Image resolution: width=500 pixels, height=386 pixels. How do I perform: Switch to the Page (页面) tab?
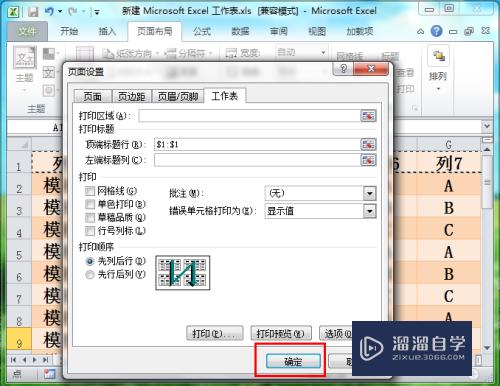click(92, 96)
